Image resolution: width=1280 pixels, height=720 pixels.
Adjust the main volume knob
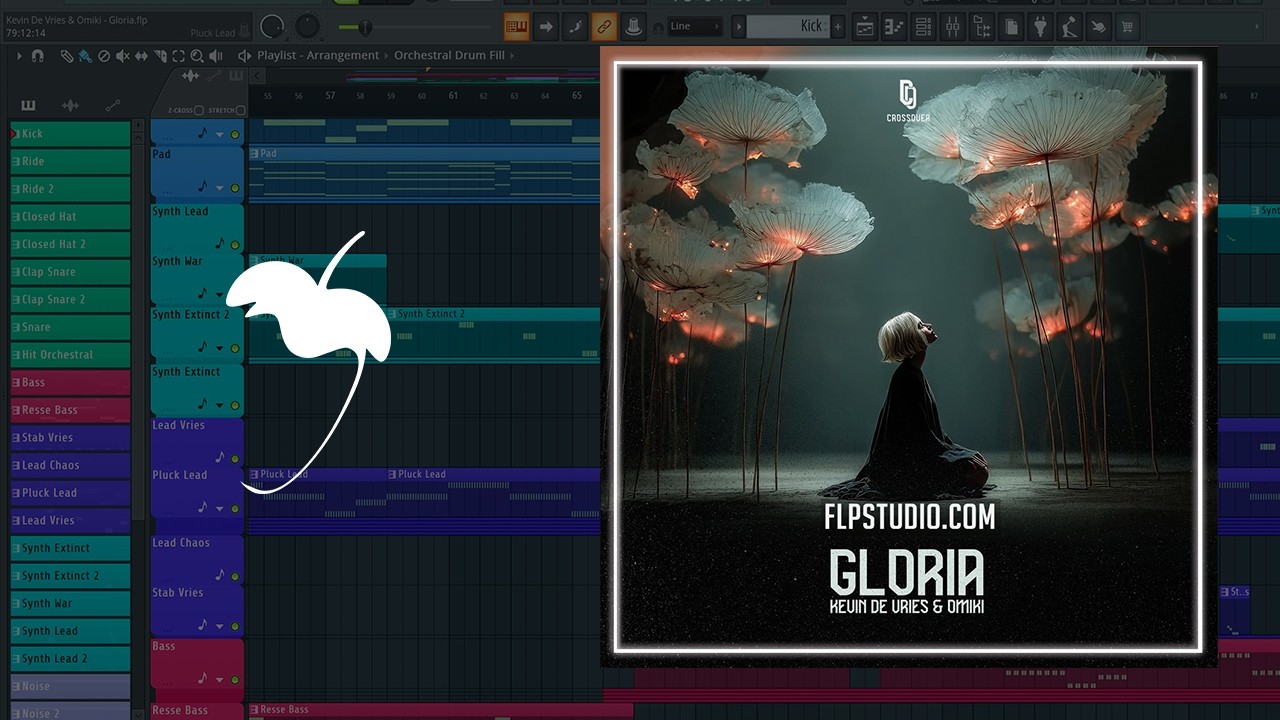pyautogui.click(x=272, y=27)
